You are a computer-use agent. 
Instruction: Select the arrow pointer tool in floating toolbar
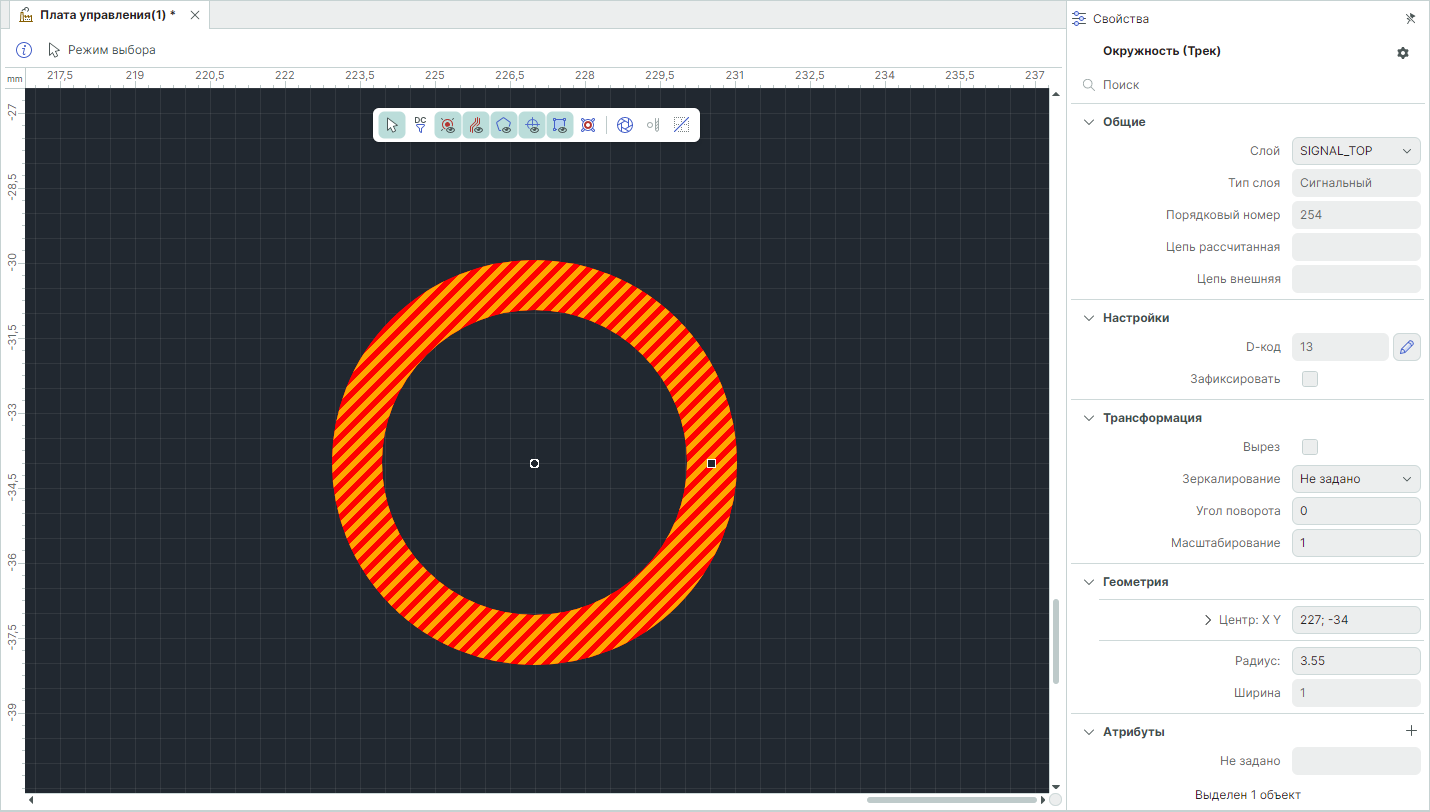(x=392, y=125)
